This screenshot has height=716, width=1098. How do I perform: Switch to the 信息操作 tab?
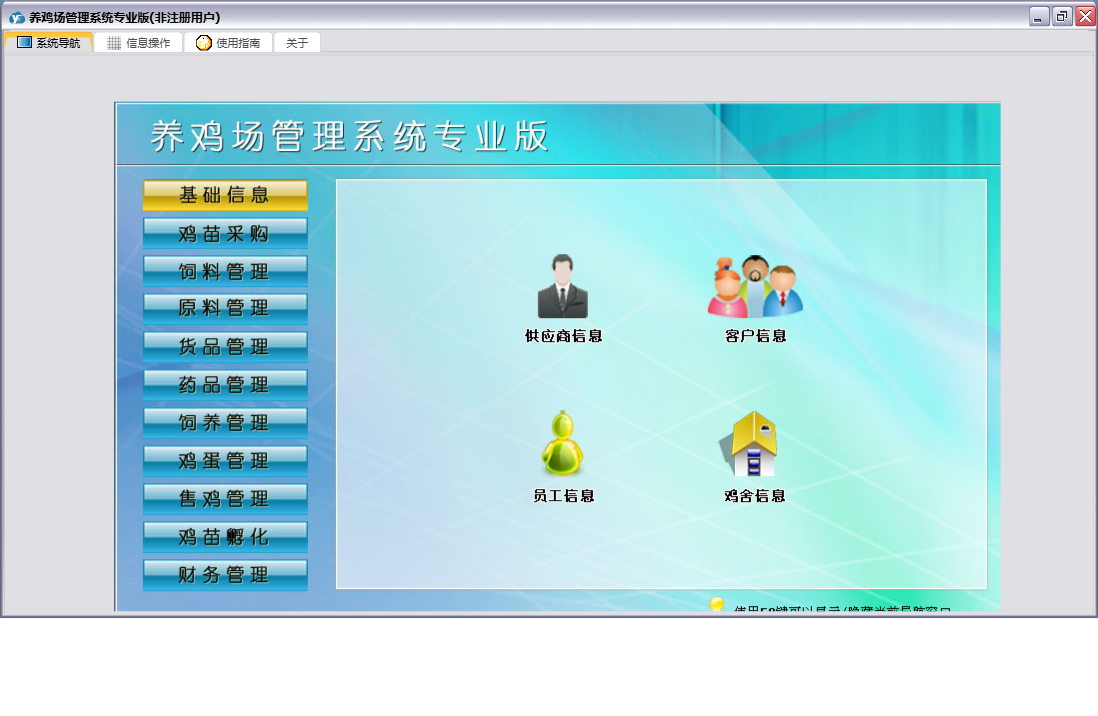click(x=139, y=43)
